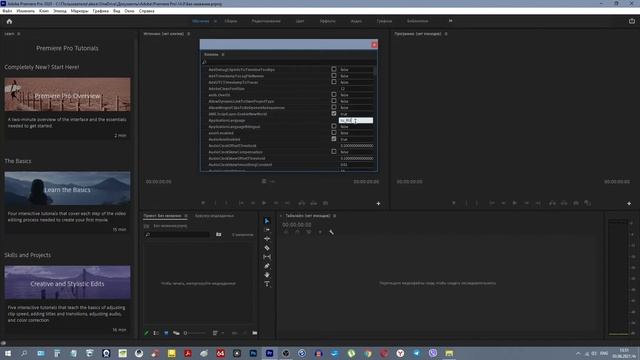
Task: Check ApplicationLanguageBilingual checkbox
Action: (x=334, y=126)
